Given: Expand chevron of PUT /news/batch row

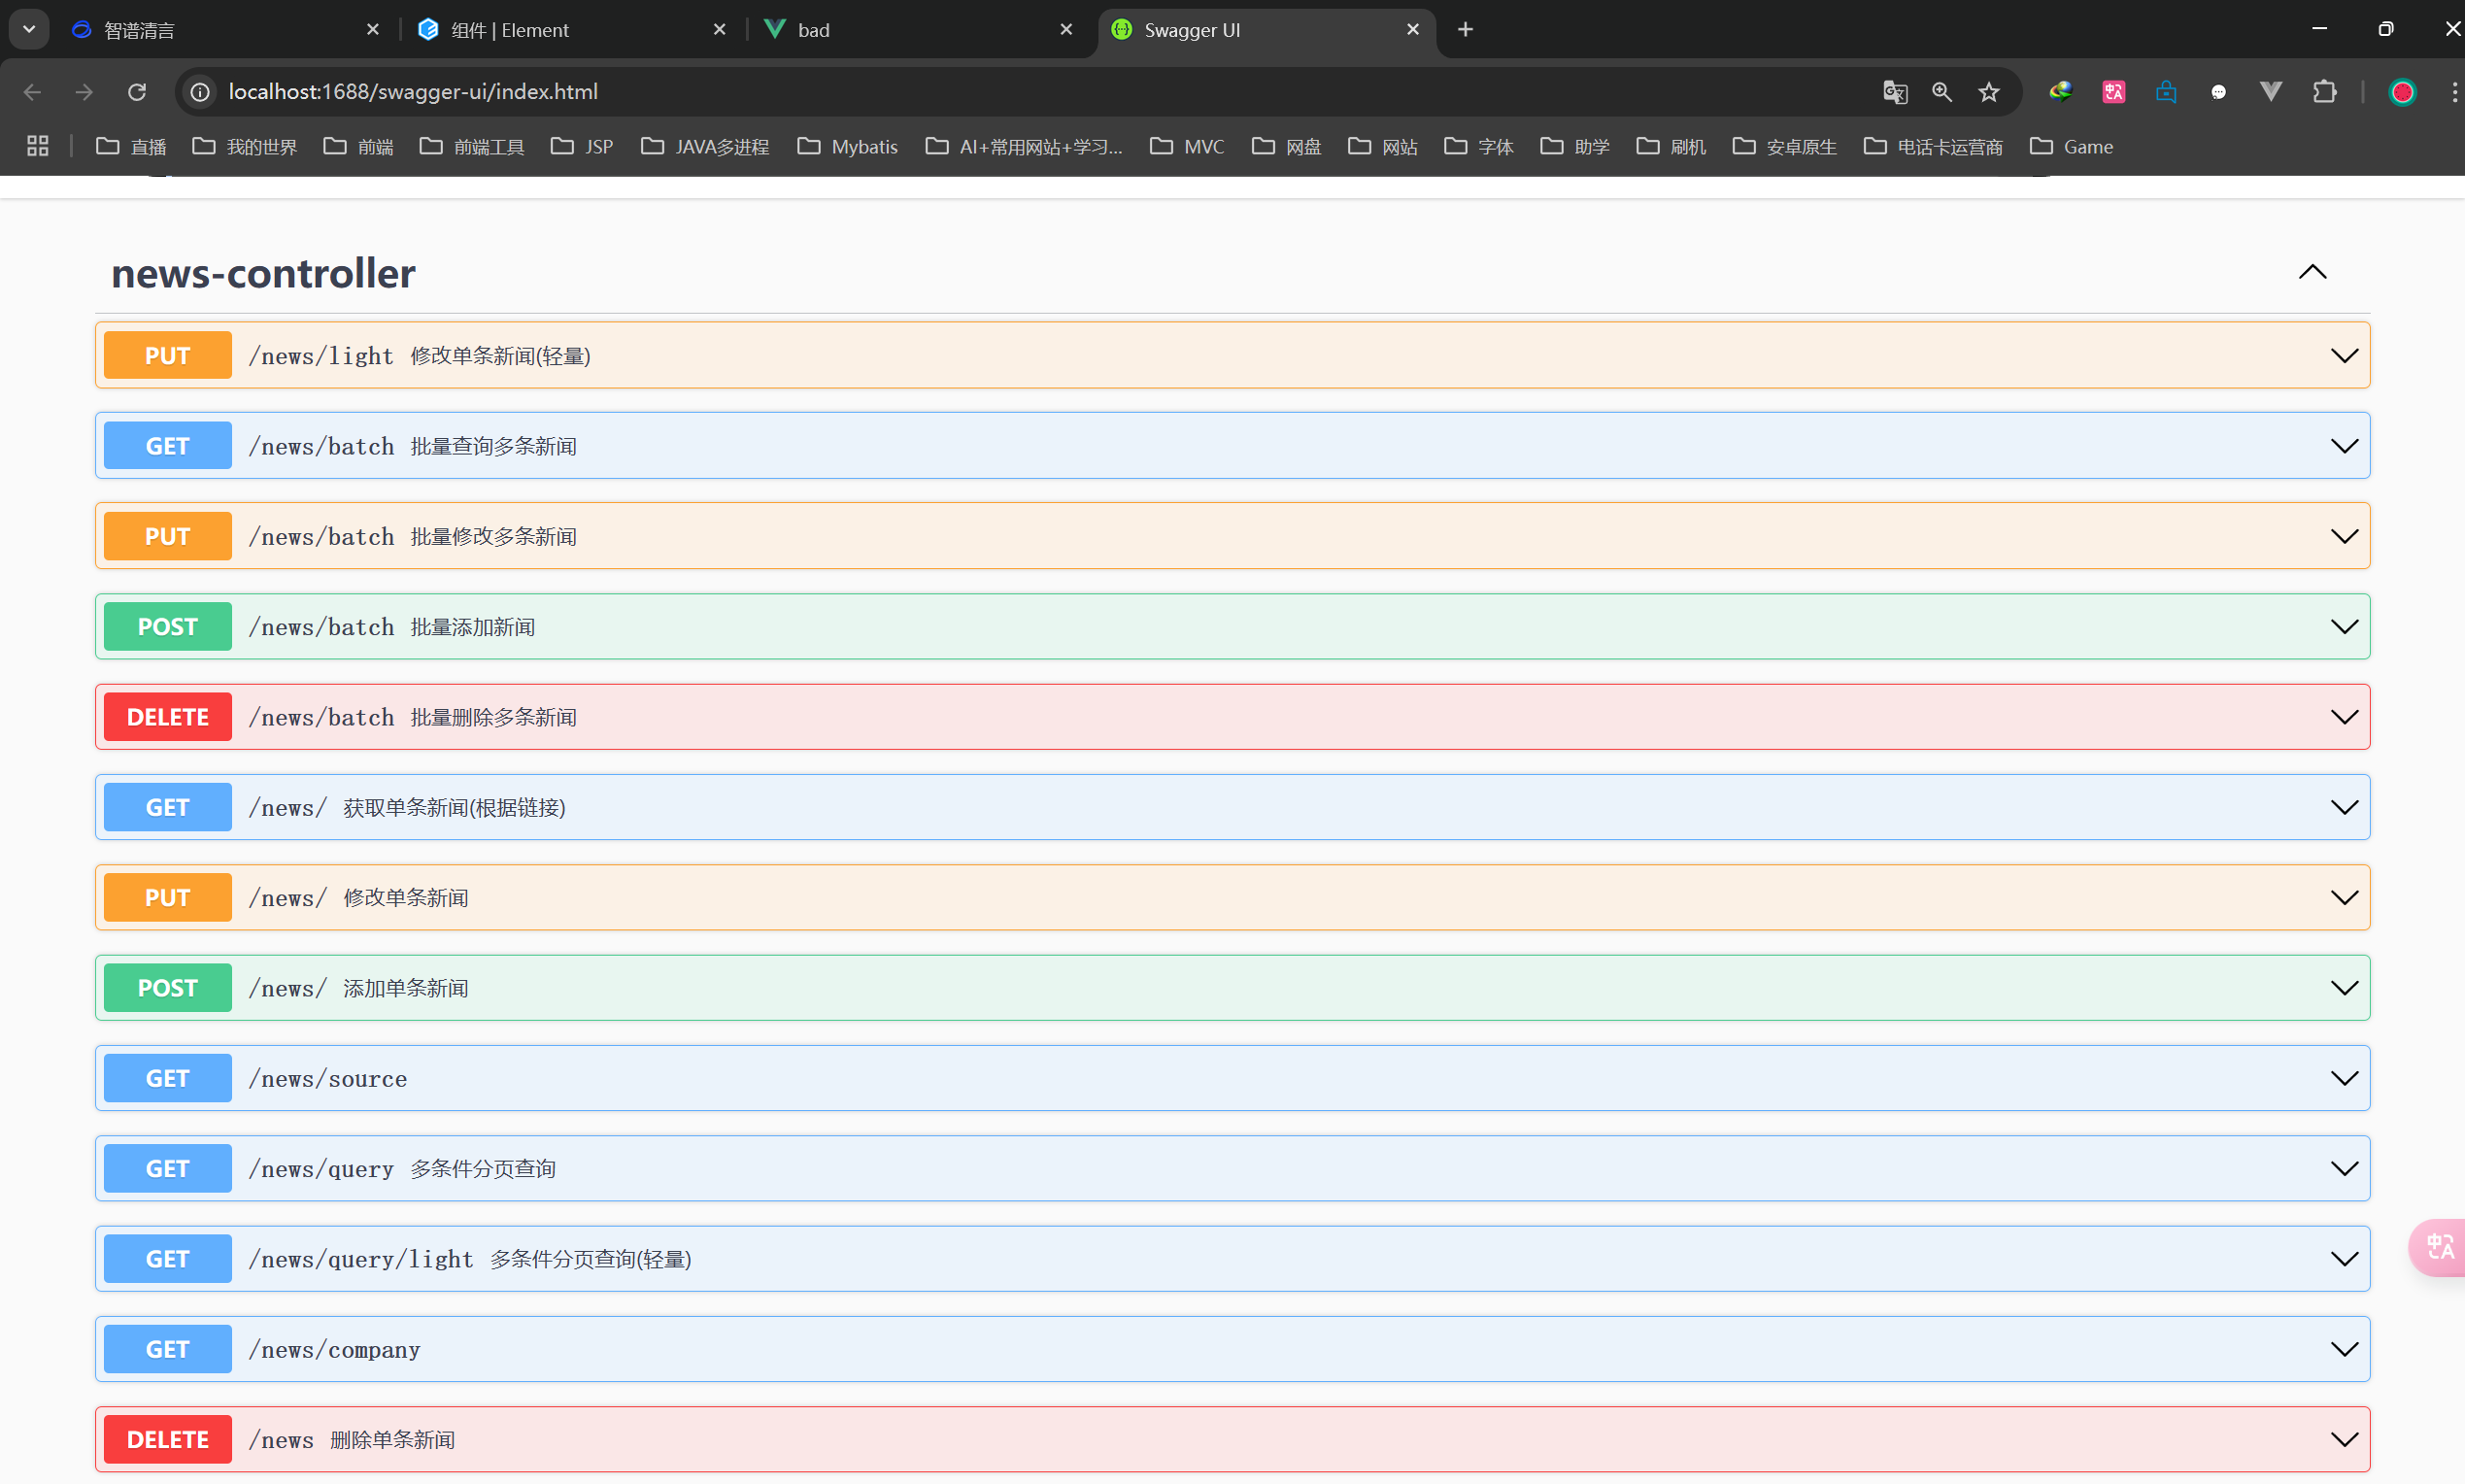Looking at the screenshot, I should click(x=2344, y=536).
